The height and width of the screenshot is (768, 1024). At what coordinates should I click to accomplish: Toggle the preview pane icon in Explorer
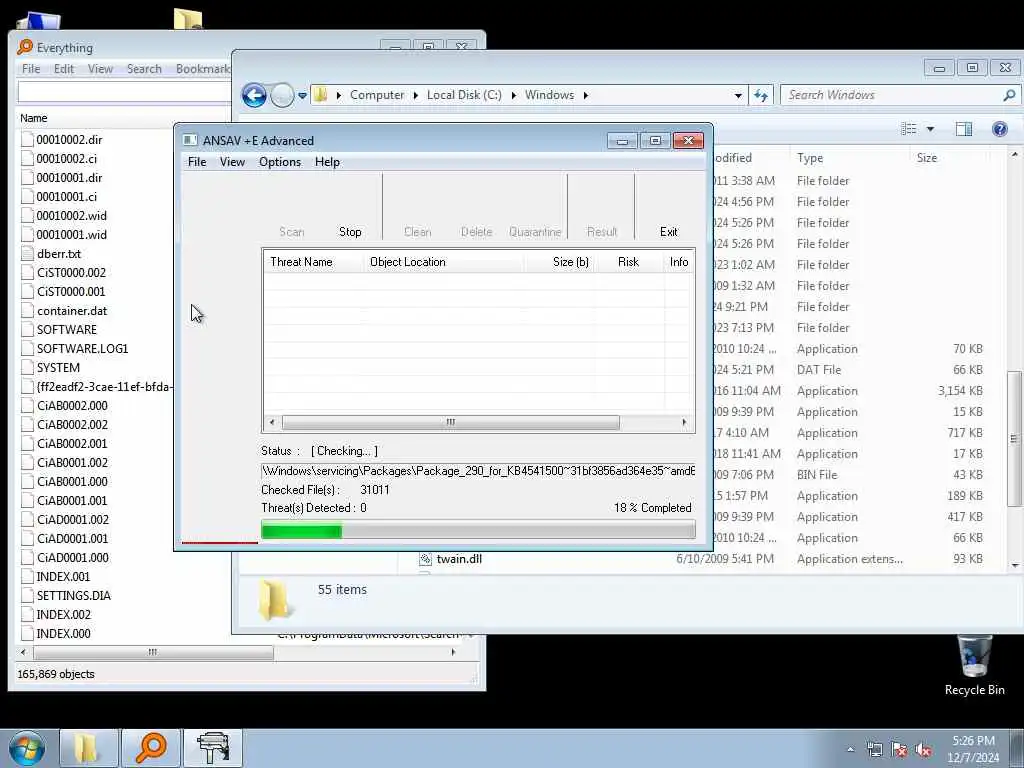click(x=964, y=129)
